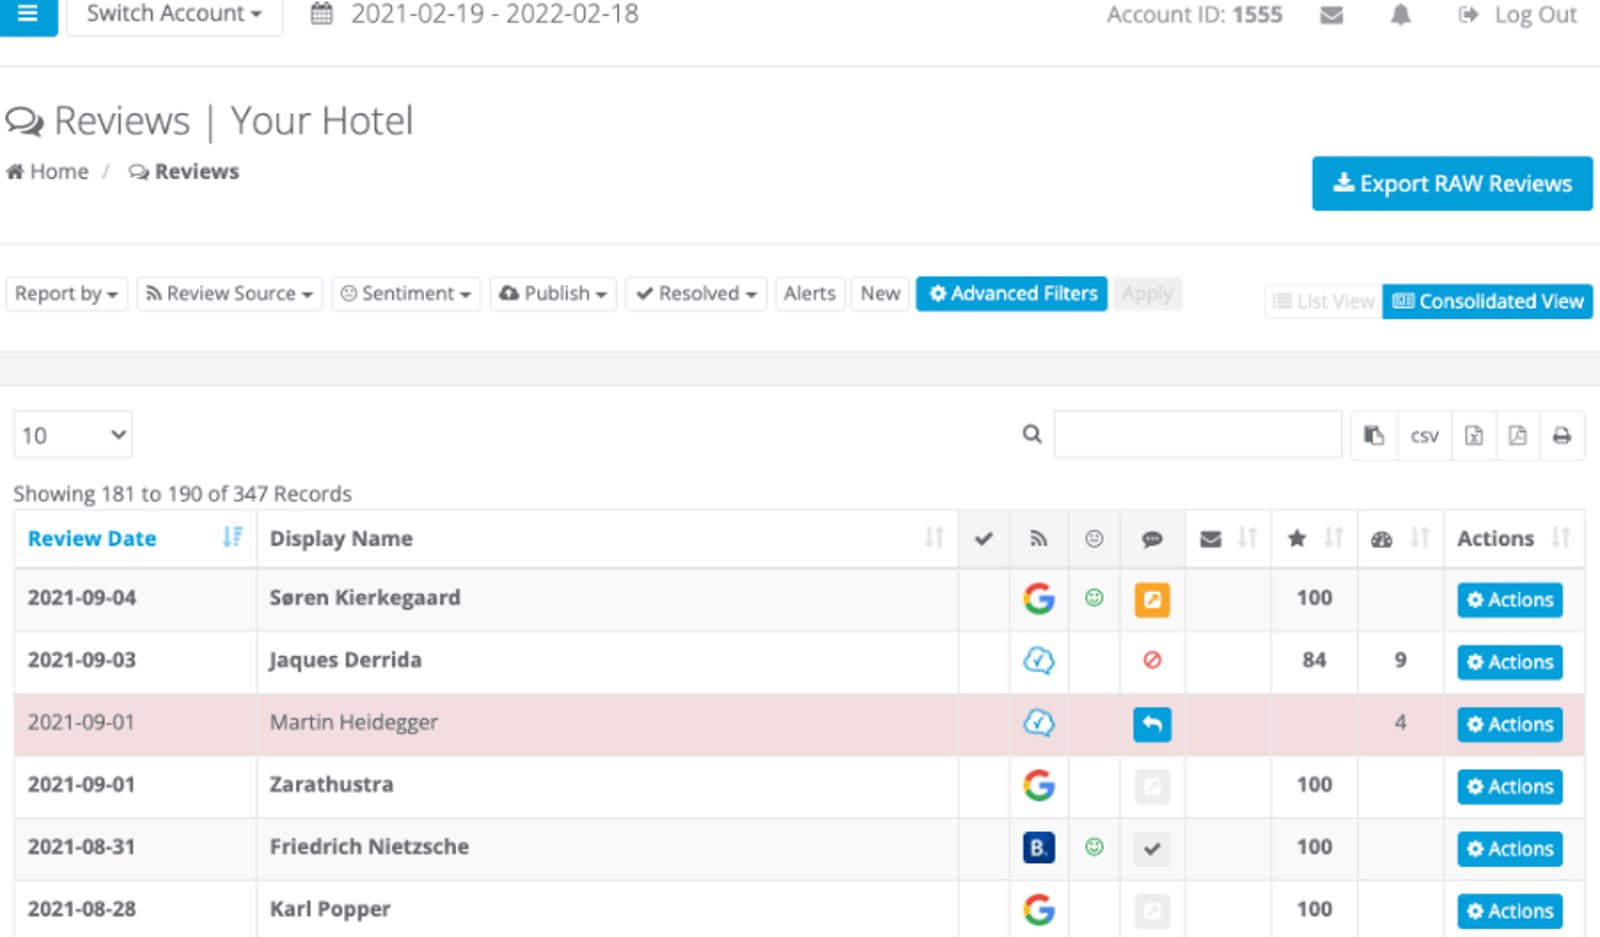Export table to Excel file icon
This screenshot has width=1600, height=937.
[x=1474, y=435]
